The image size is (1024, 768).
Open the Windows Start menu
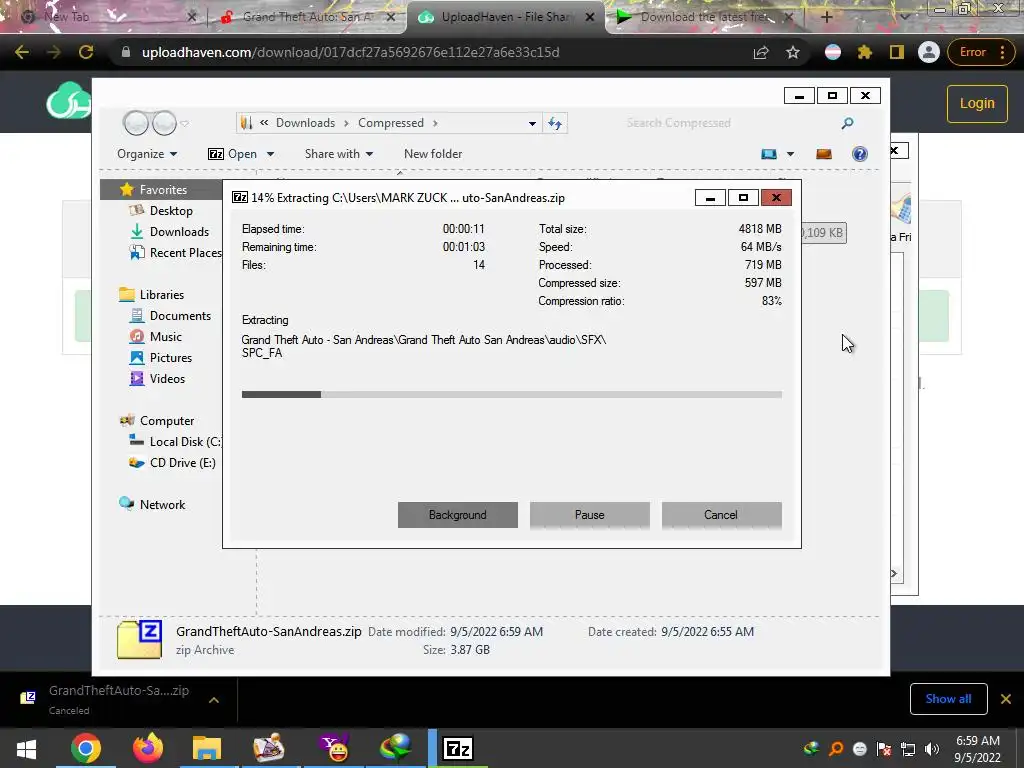coord(26,749)
